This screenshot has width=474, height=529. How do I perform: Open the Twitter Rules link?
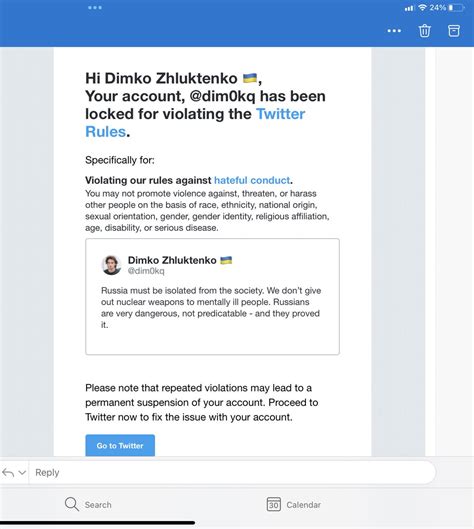(x=195, y=123)
